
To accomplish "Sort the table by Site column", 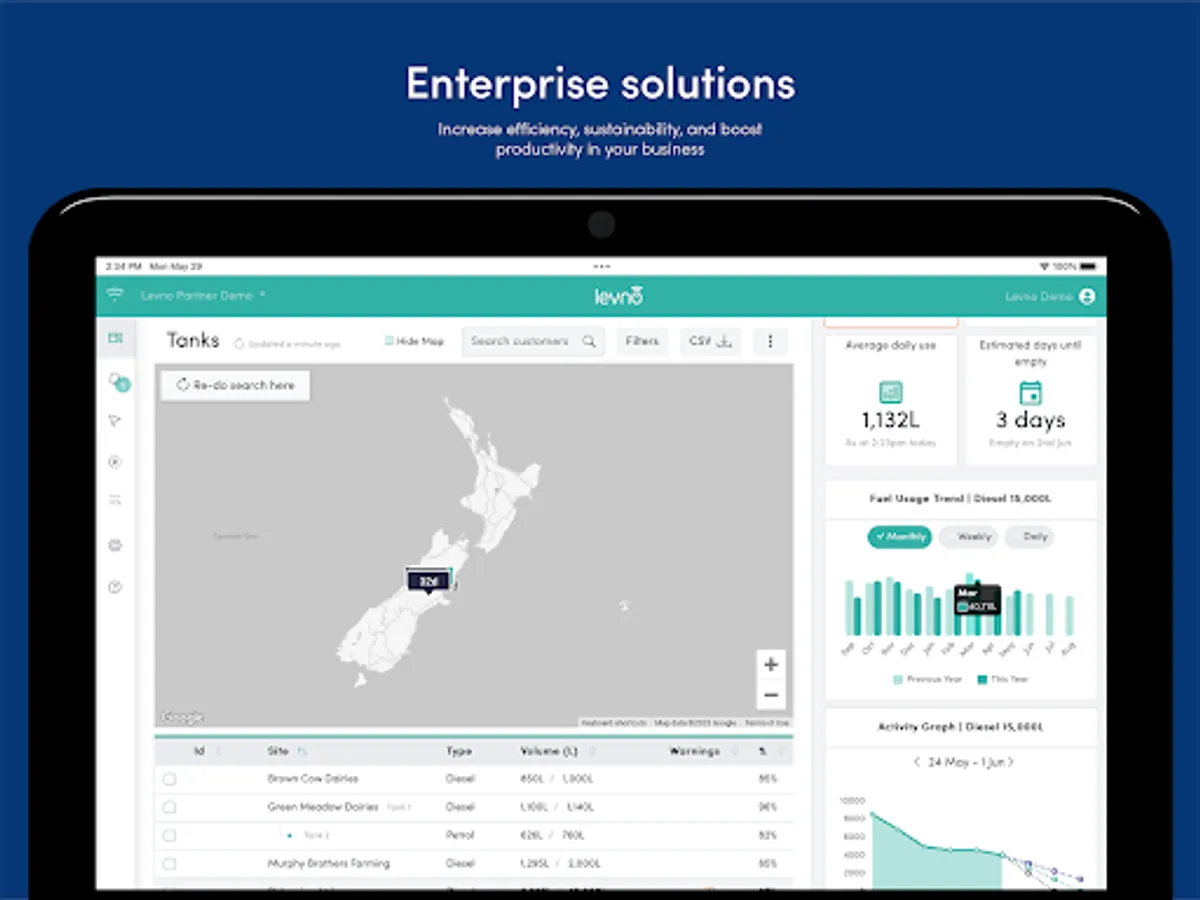I will tap(287, 751).
